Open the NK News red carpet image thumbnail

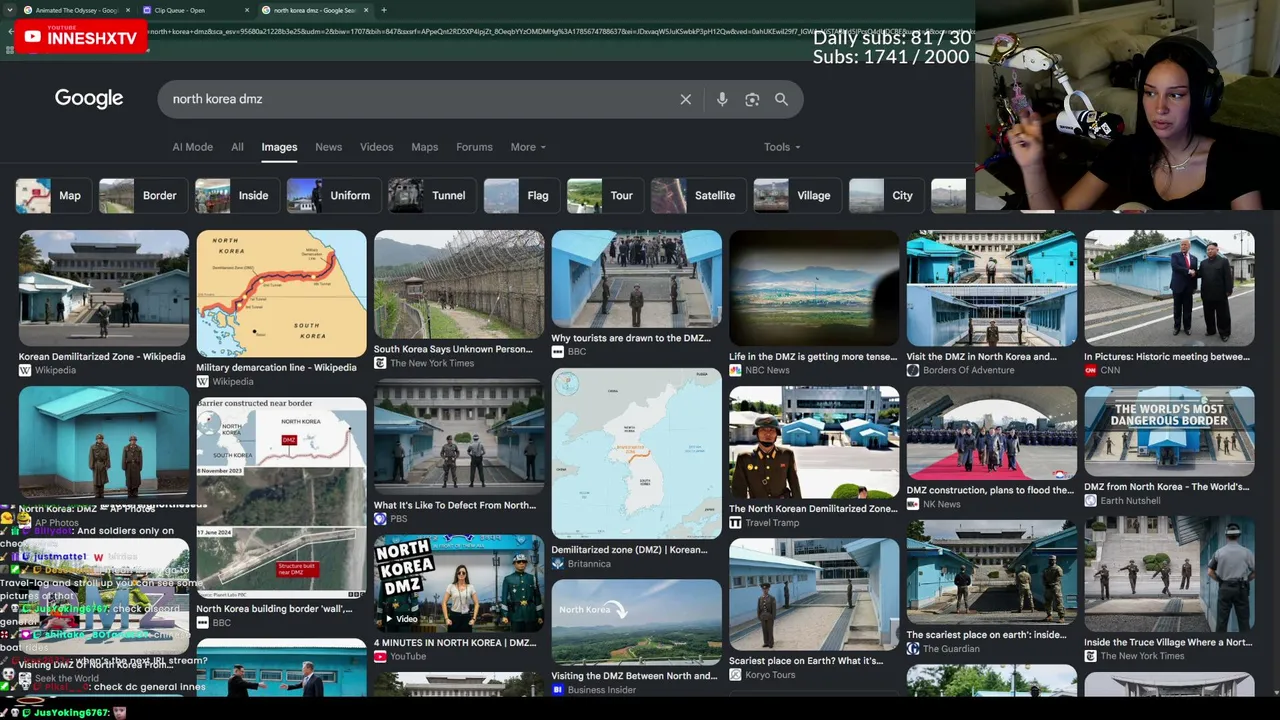coord(992,433)
